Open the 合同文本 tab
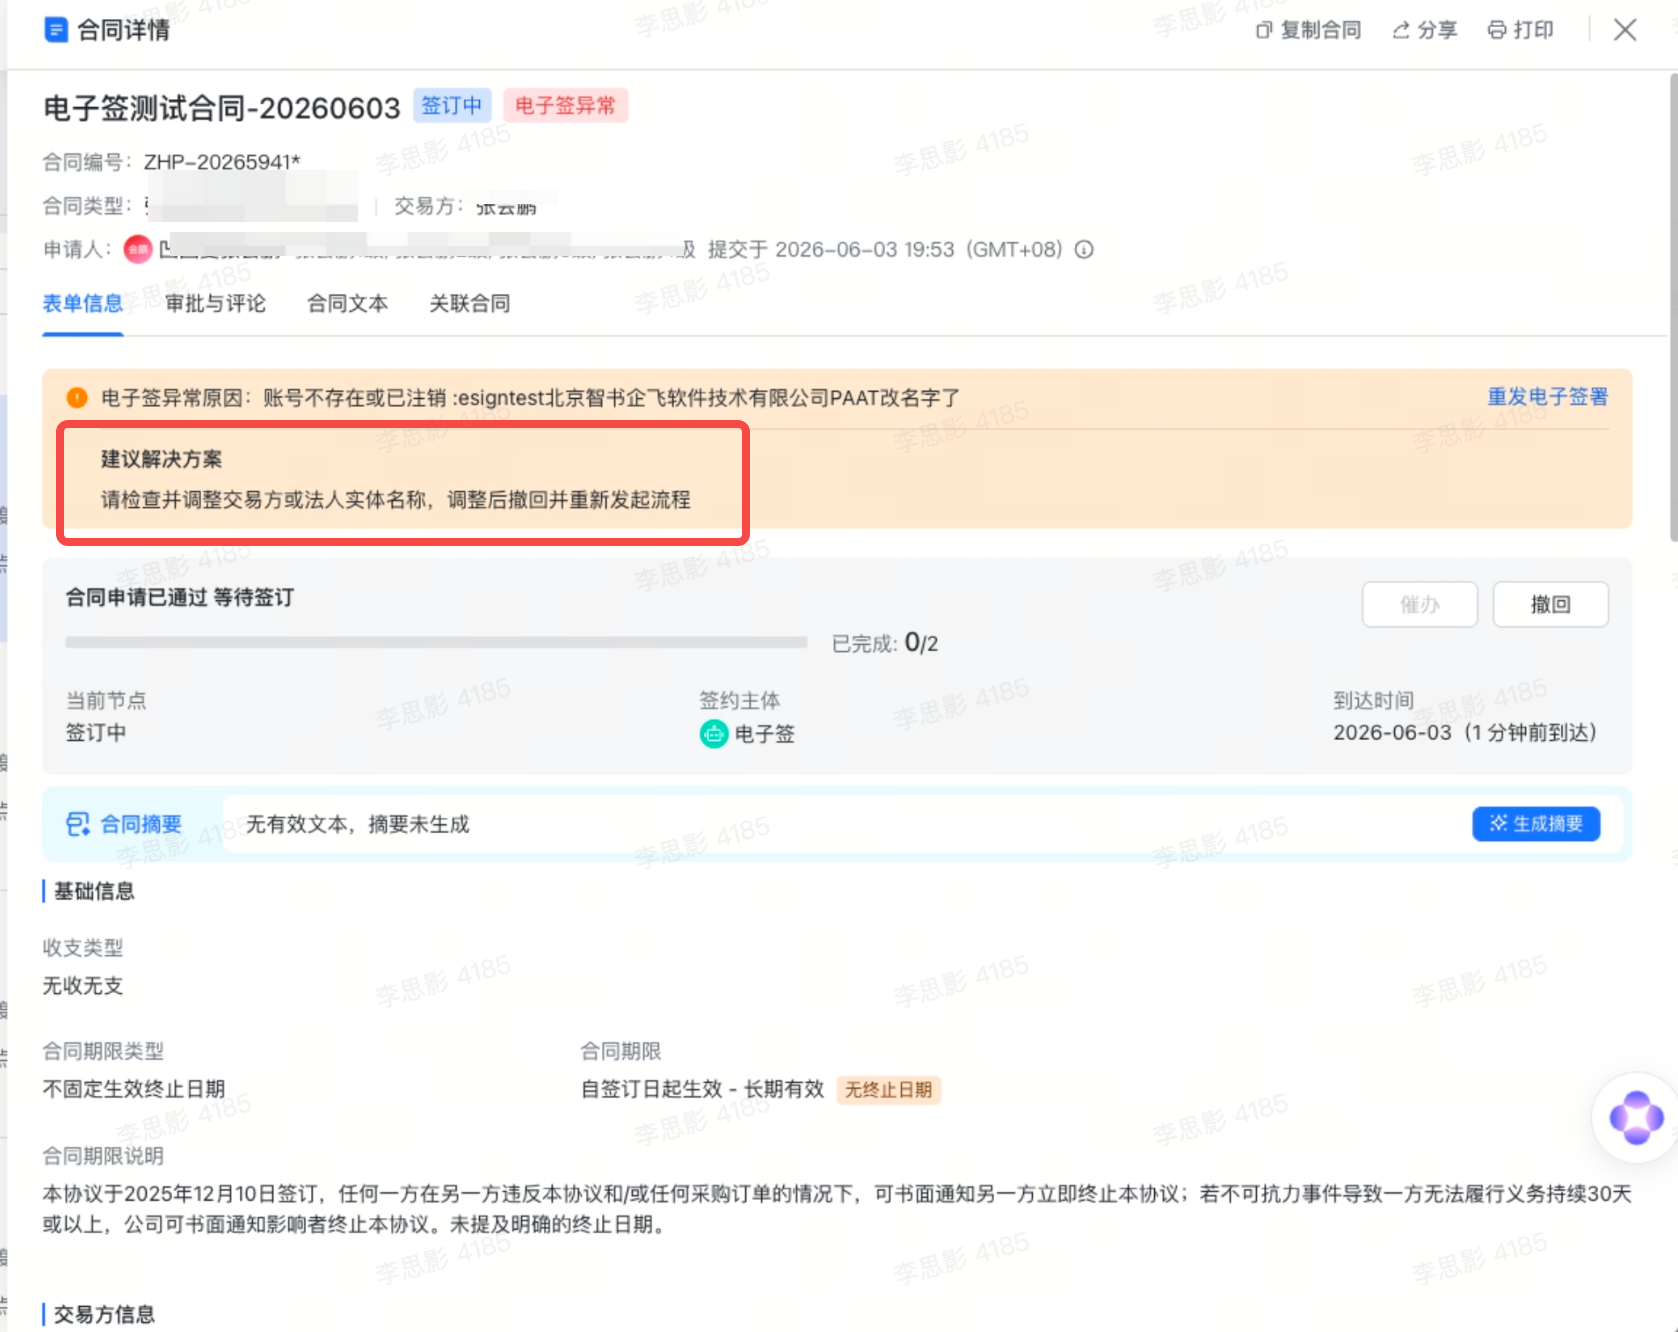This screenshot has height=1332, width=1678. pos(347,303)
